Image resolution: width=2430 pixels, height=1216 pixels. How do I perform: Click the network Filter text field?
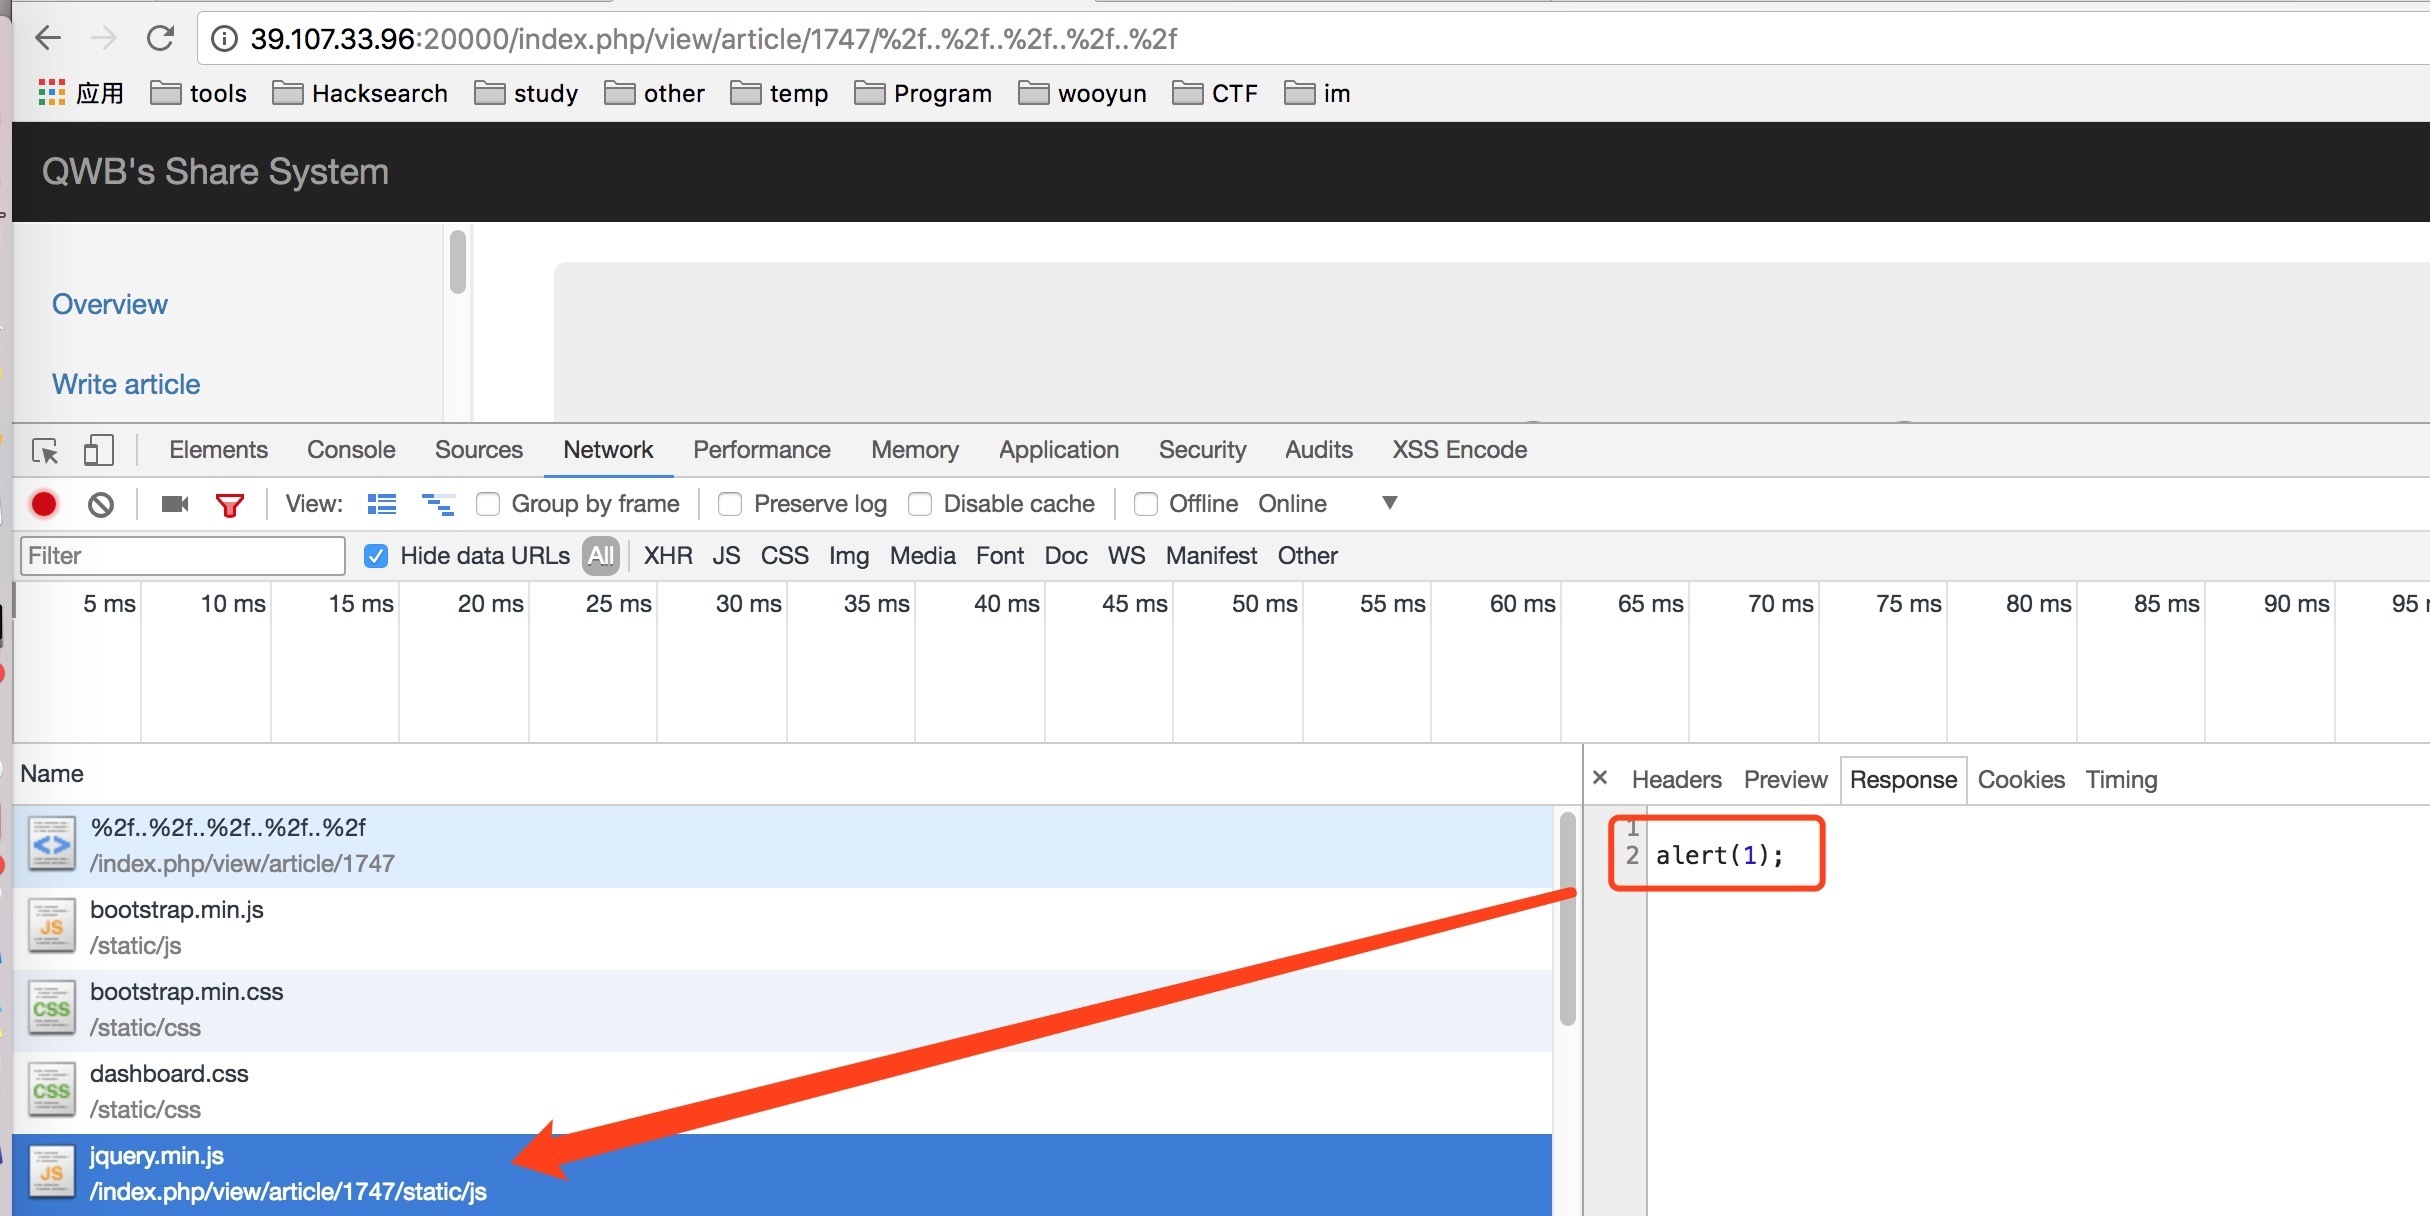click(x=183, y=556)
